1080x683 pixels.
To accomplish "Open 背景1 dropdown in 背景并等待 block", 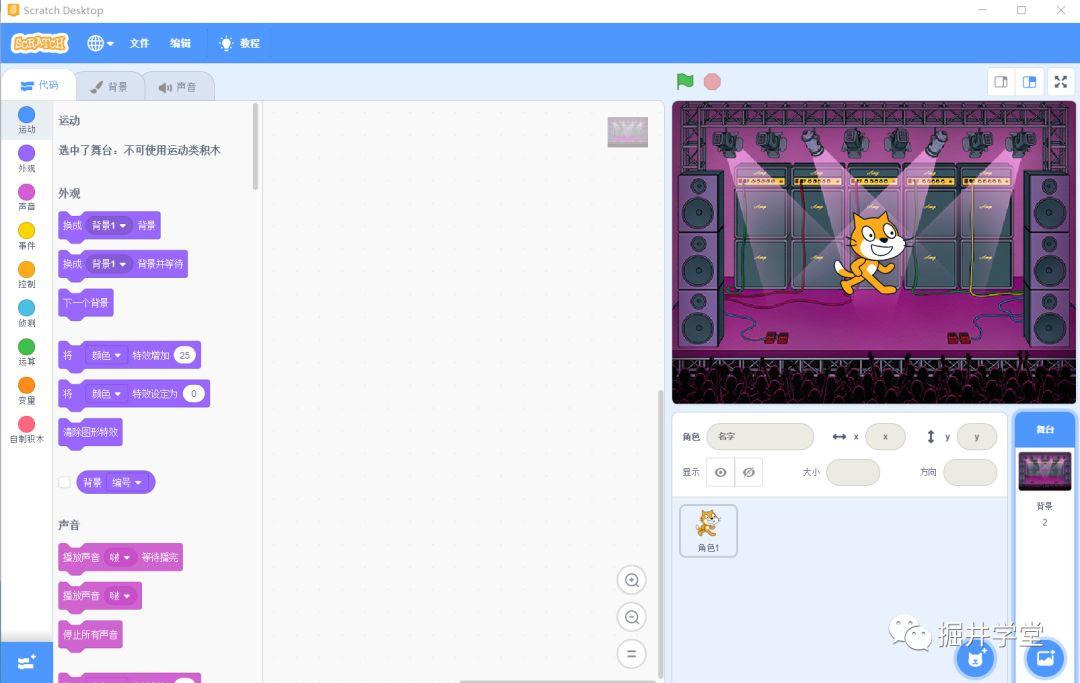I will [109, 264].
